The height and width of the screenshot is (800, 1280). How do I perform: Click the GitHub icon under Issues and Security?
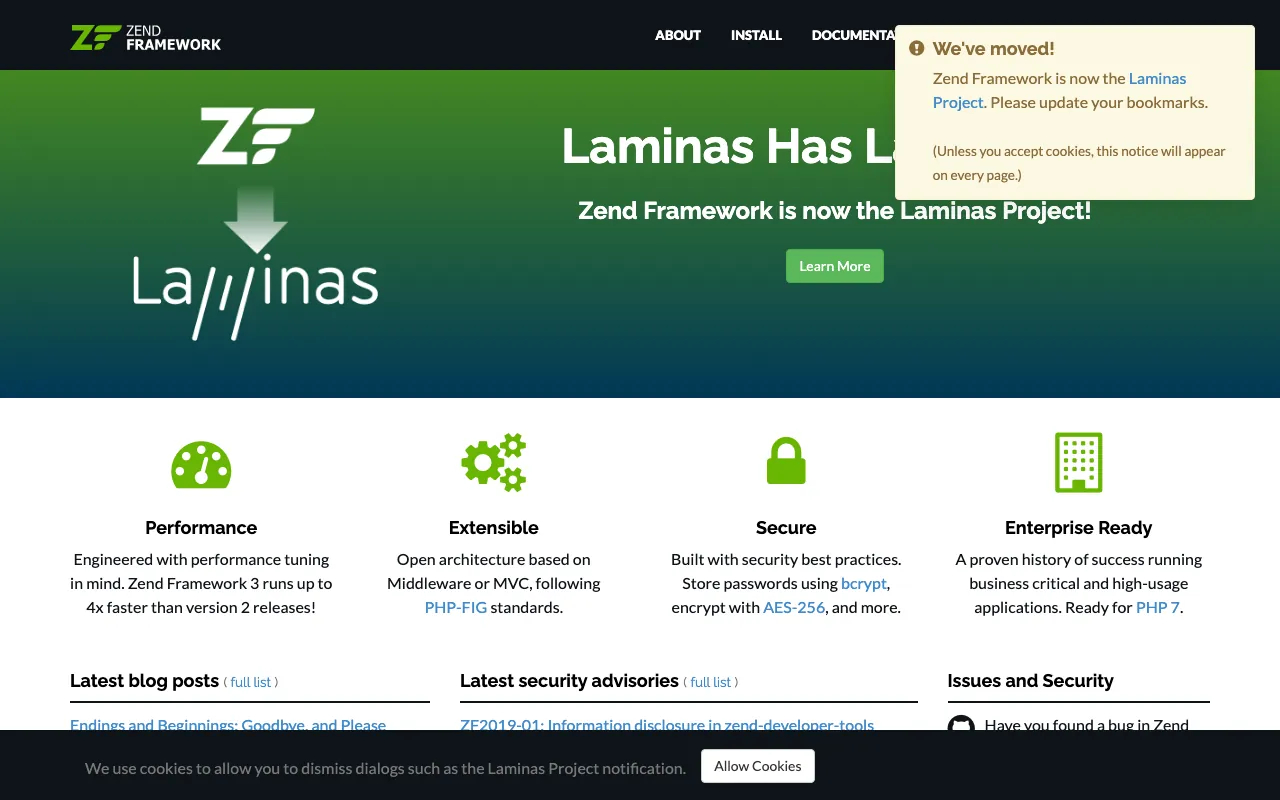(961, 724)
